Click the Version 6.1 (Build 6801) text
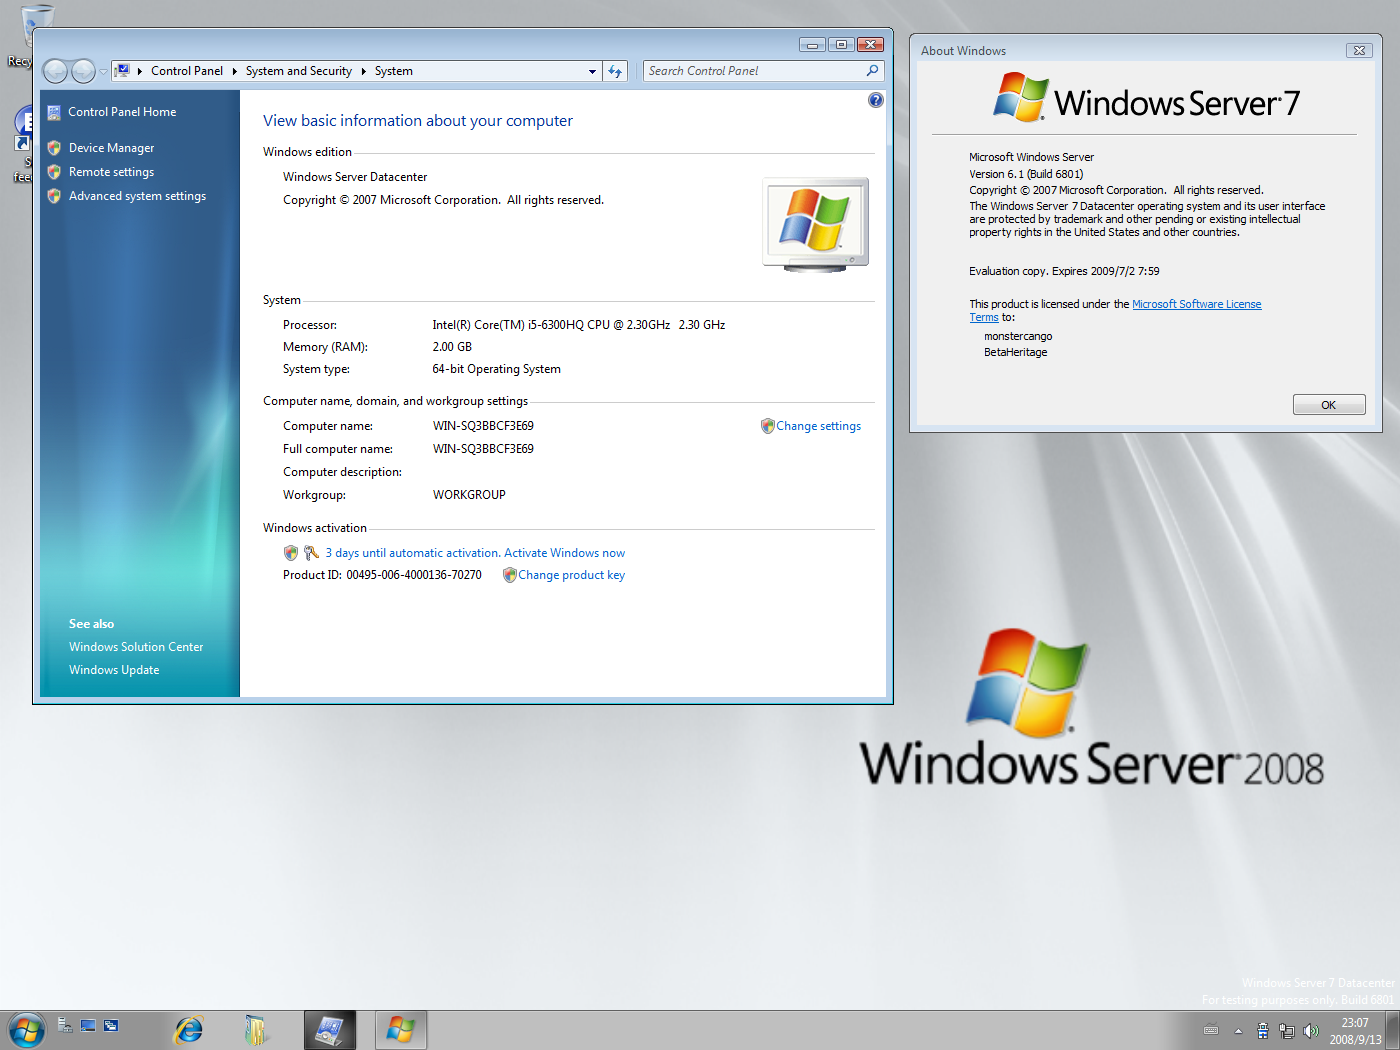1400x1050 pixels. pos(1026,174)
